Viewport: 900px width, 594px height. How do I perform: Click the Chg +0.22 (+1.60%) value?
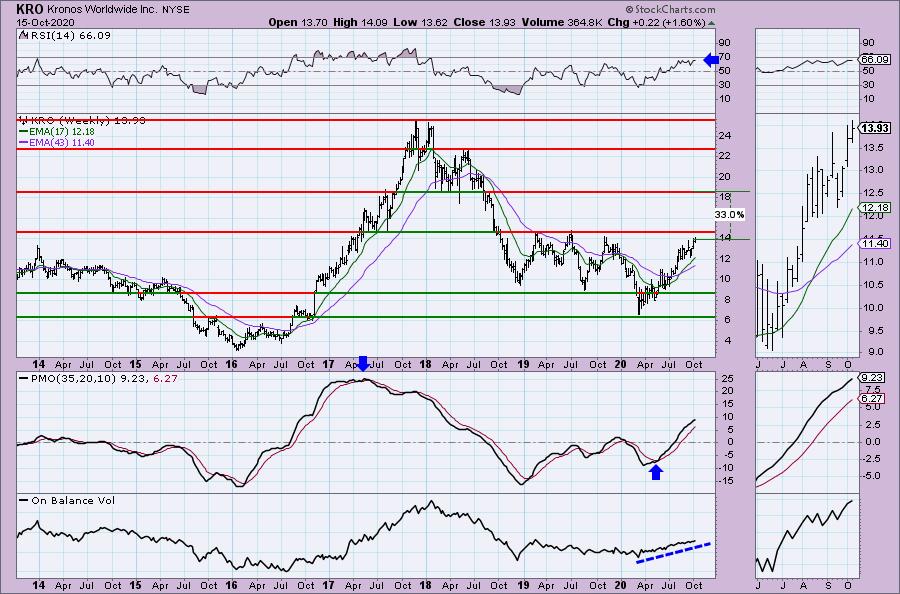(x=656, y=22)
